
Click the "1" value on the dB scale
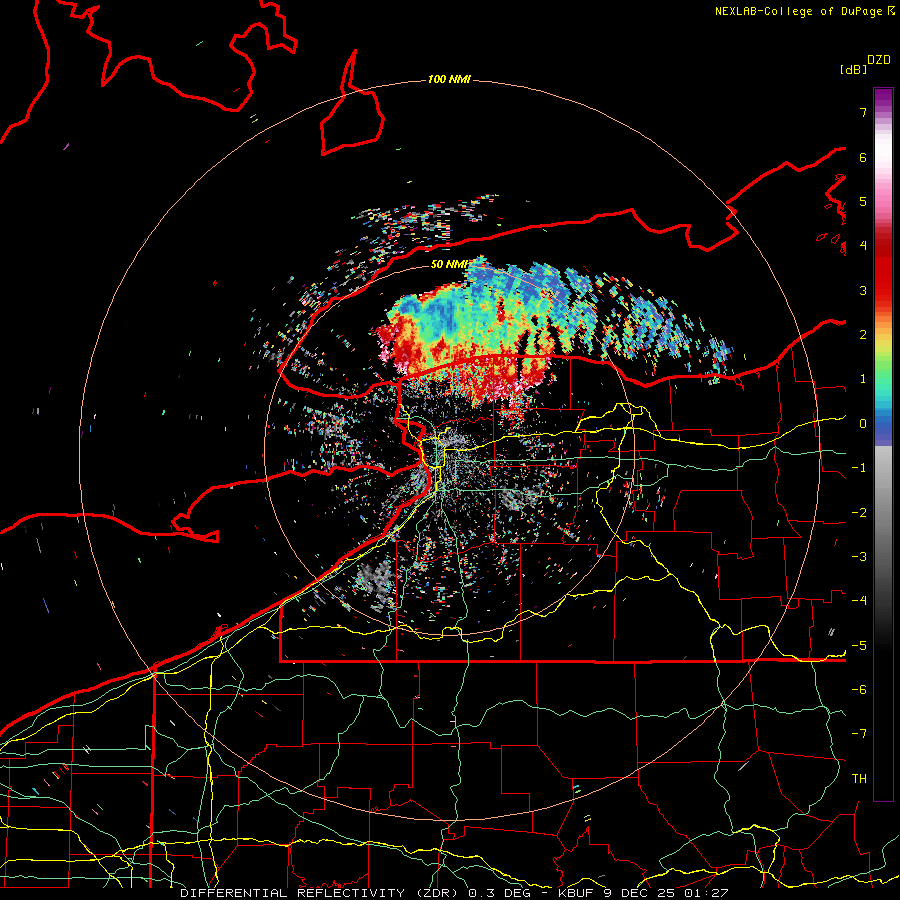(x=863, y=379)
